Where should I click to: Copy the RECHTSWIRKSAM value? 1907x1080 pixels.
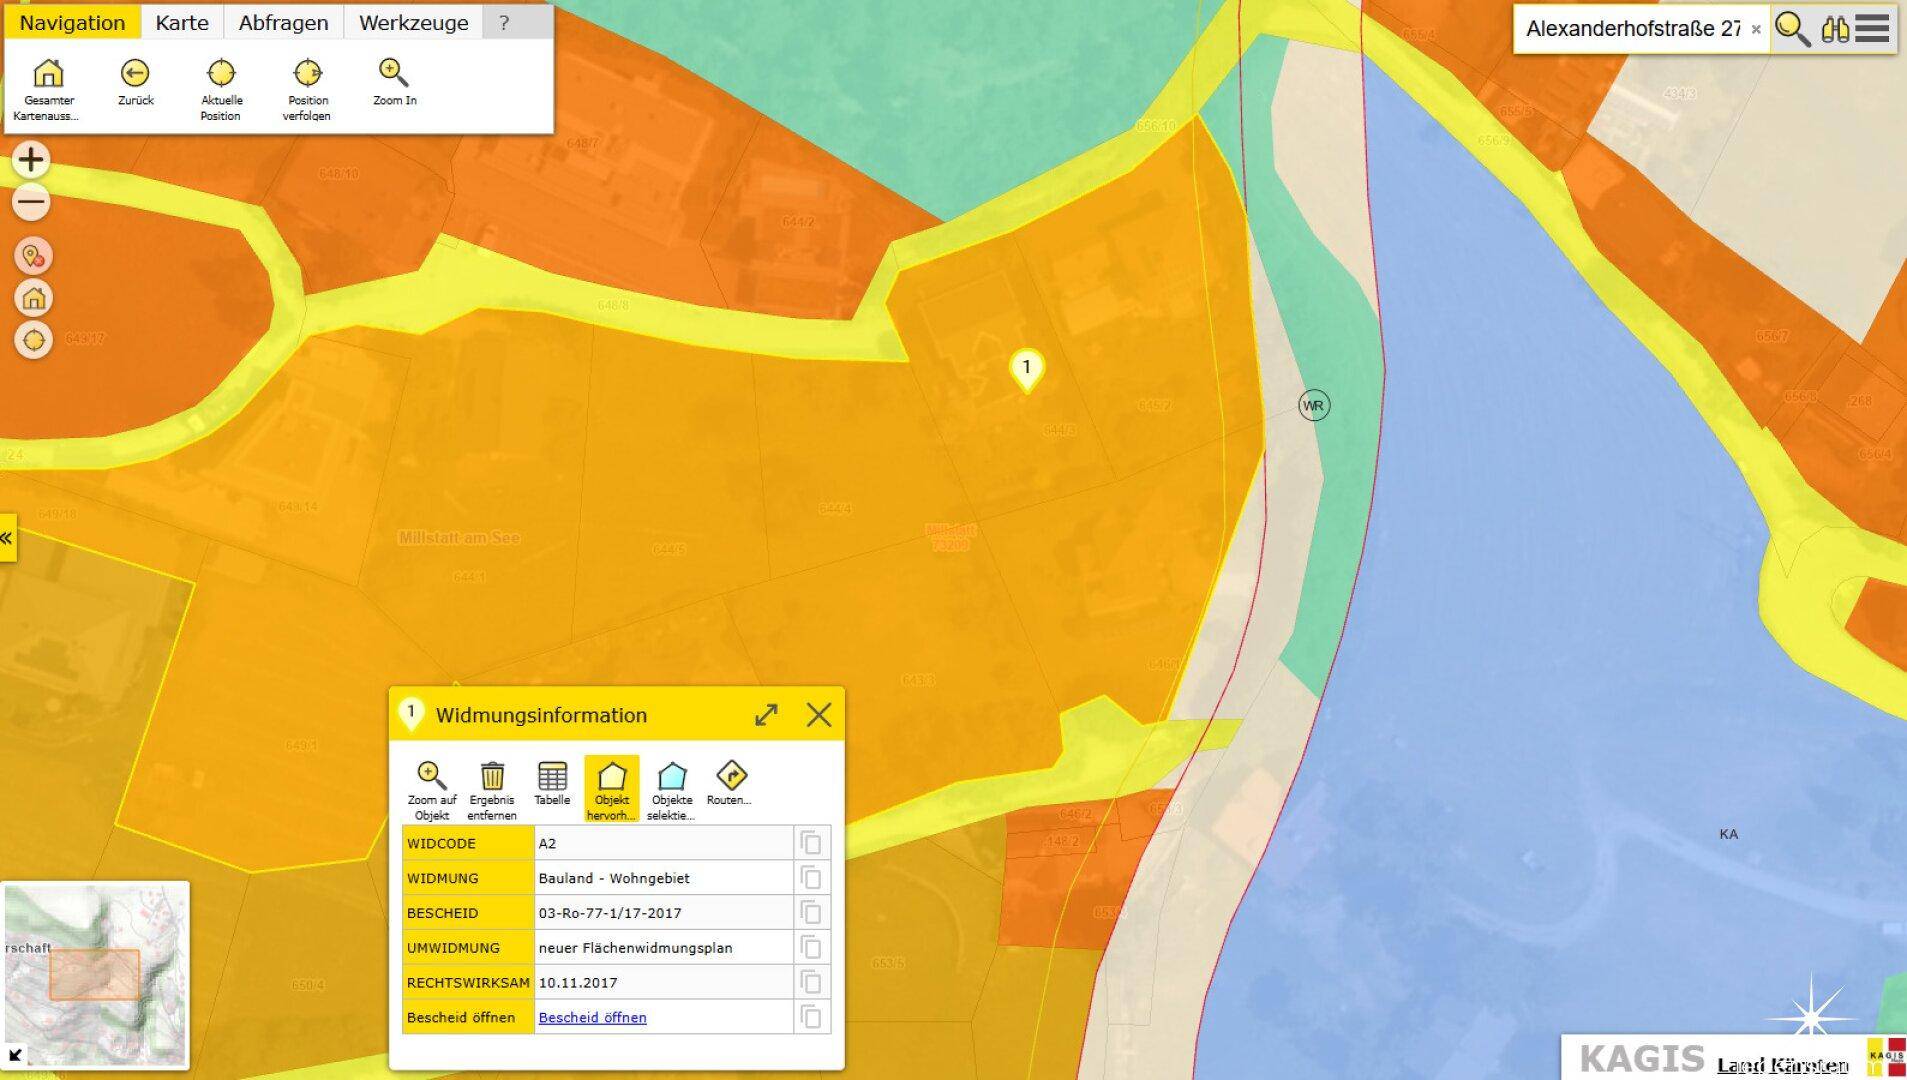[x=811, y=983]
